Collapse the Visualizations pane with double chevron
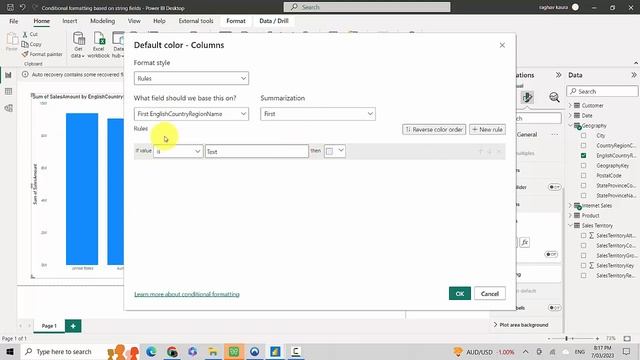 (558, 75)
